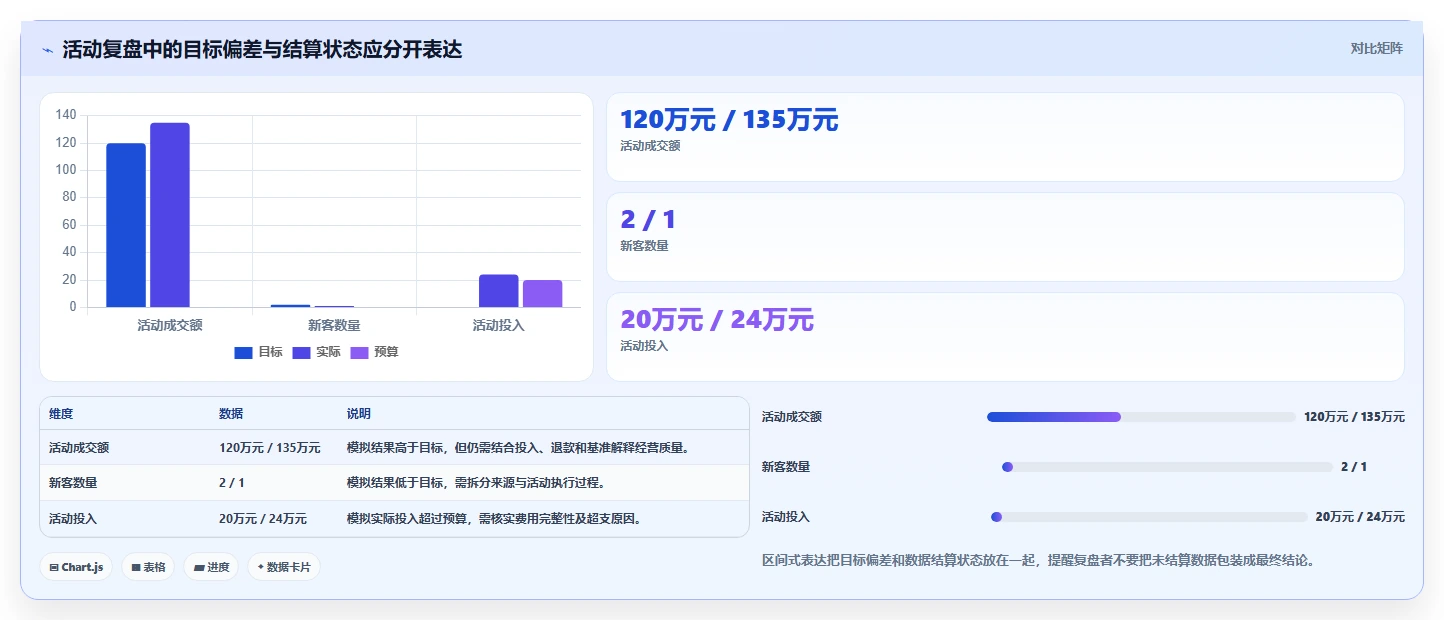1444x620 pixels.
Task: Click the 活动成交额 chart axis label
Action: [170, 325]
